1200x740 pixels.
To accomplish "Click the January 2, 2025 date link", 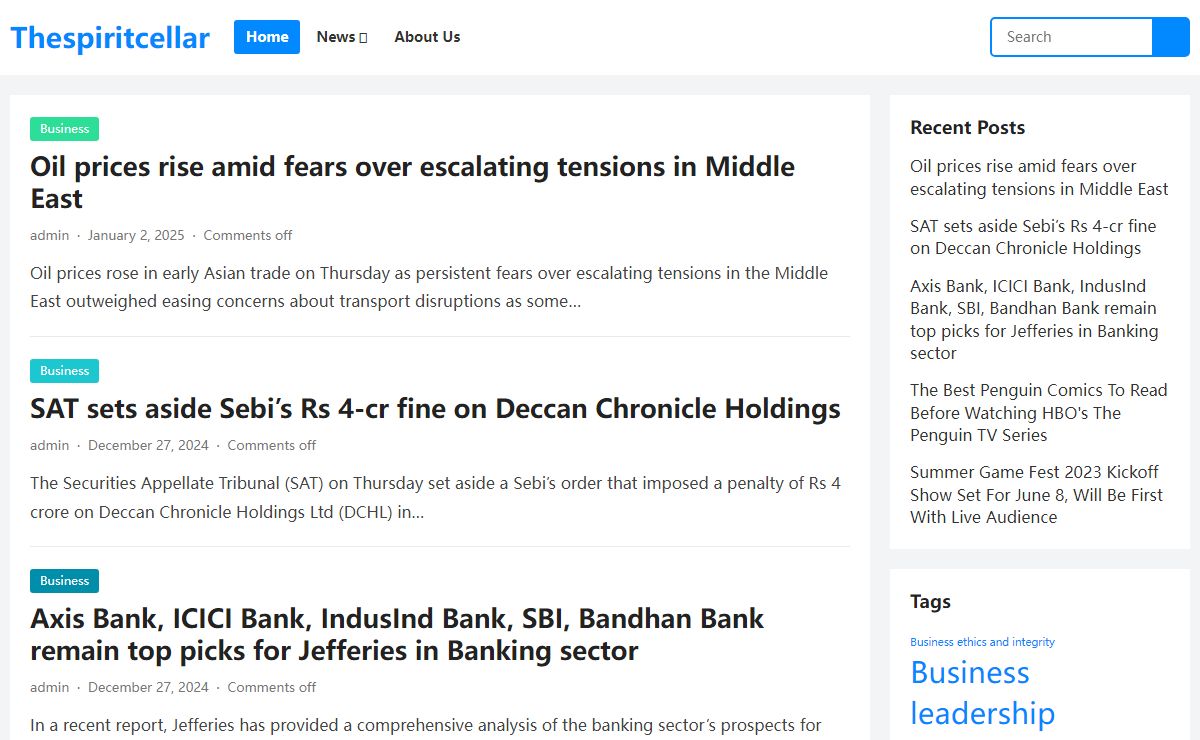I will [x=136, y=235].
